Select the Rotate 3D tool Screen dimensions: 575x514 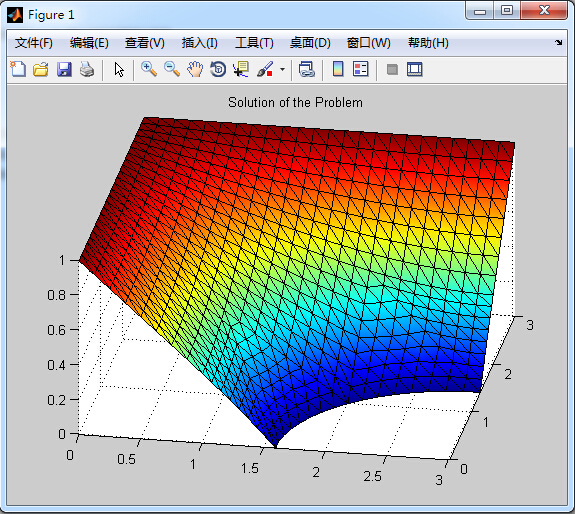tap(218, 69)
